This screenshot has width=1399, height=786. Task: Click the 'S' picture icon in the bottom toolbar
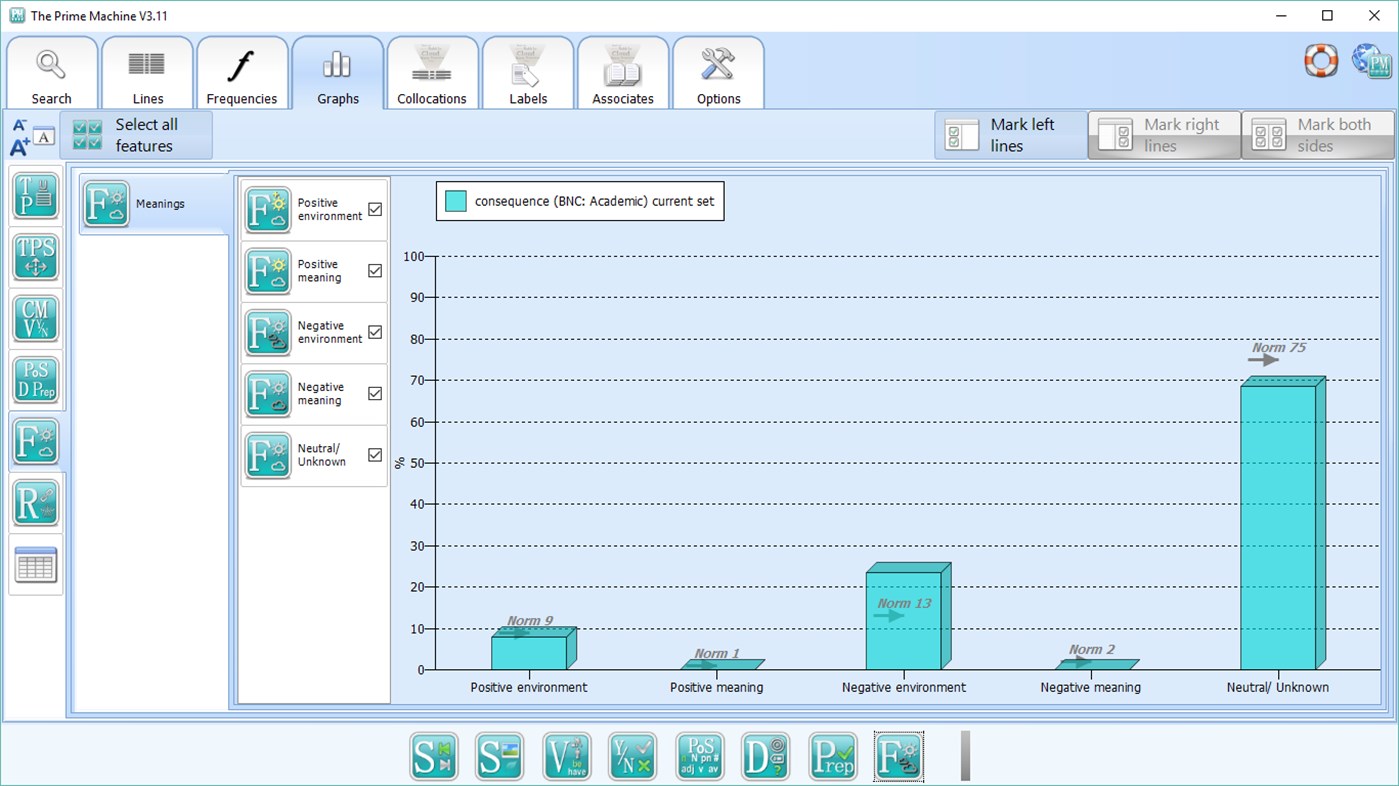coord(500,756)
